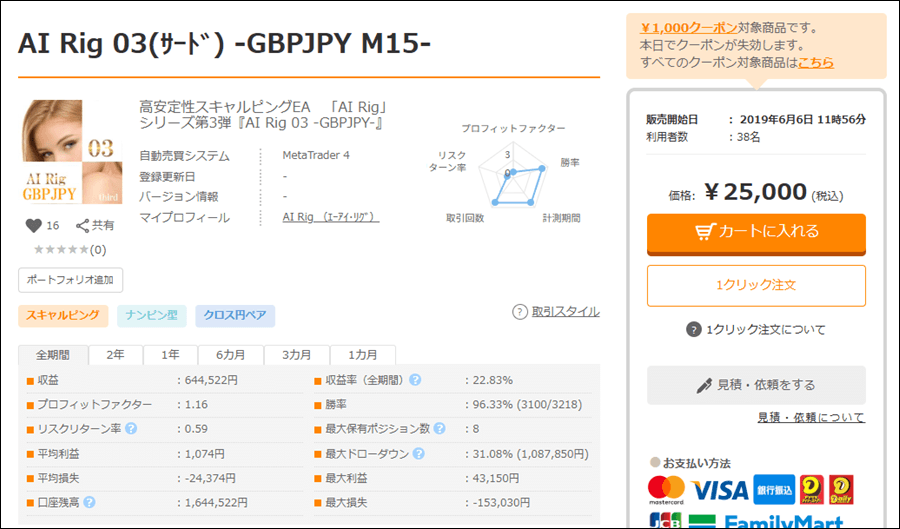Click the heart favorite icon

[33, 226]
